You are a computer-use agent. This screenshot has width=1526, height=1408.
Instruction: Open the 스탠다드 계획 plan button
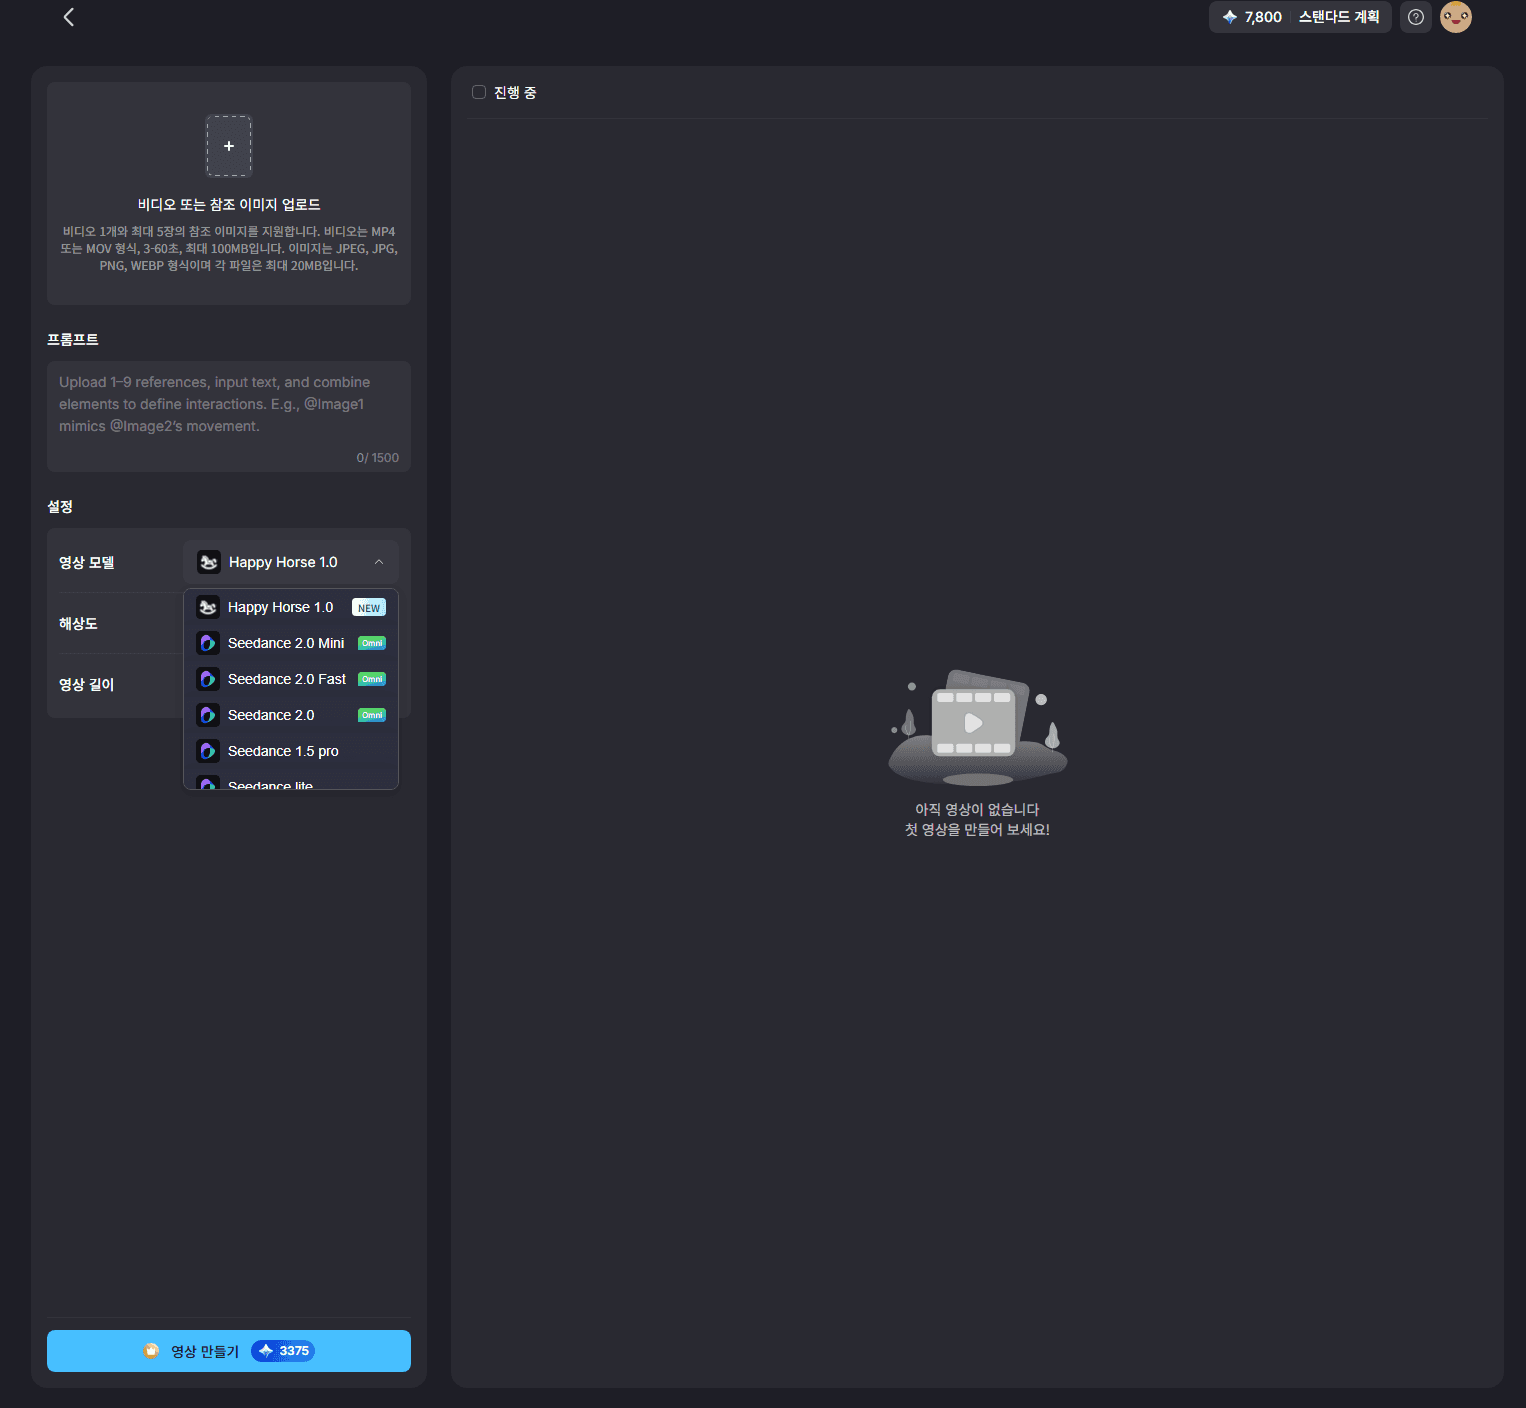coord(1339,17)
